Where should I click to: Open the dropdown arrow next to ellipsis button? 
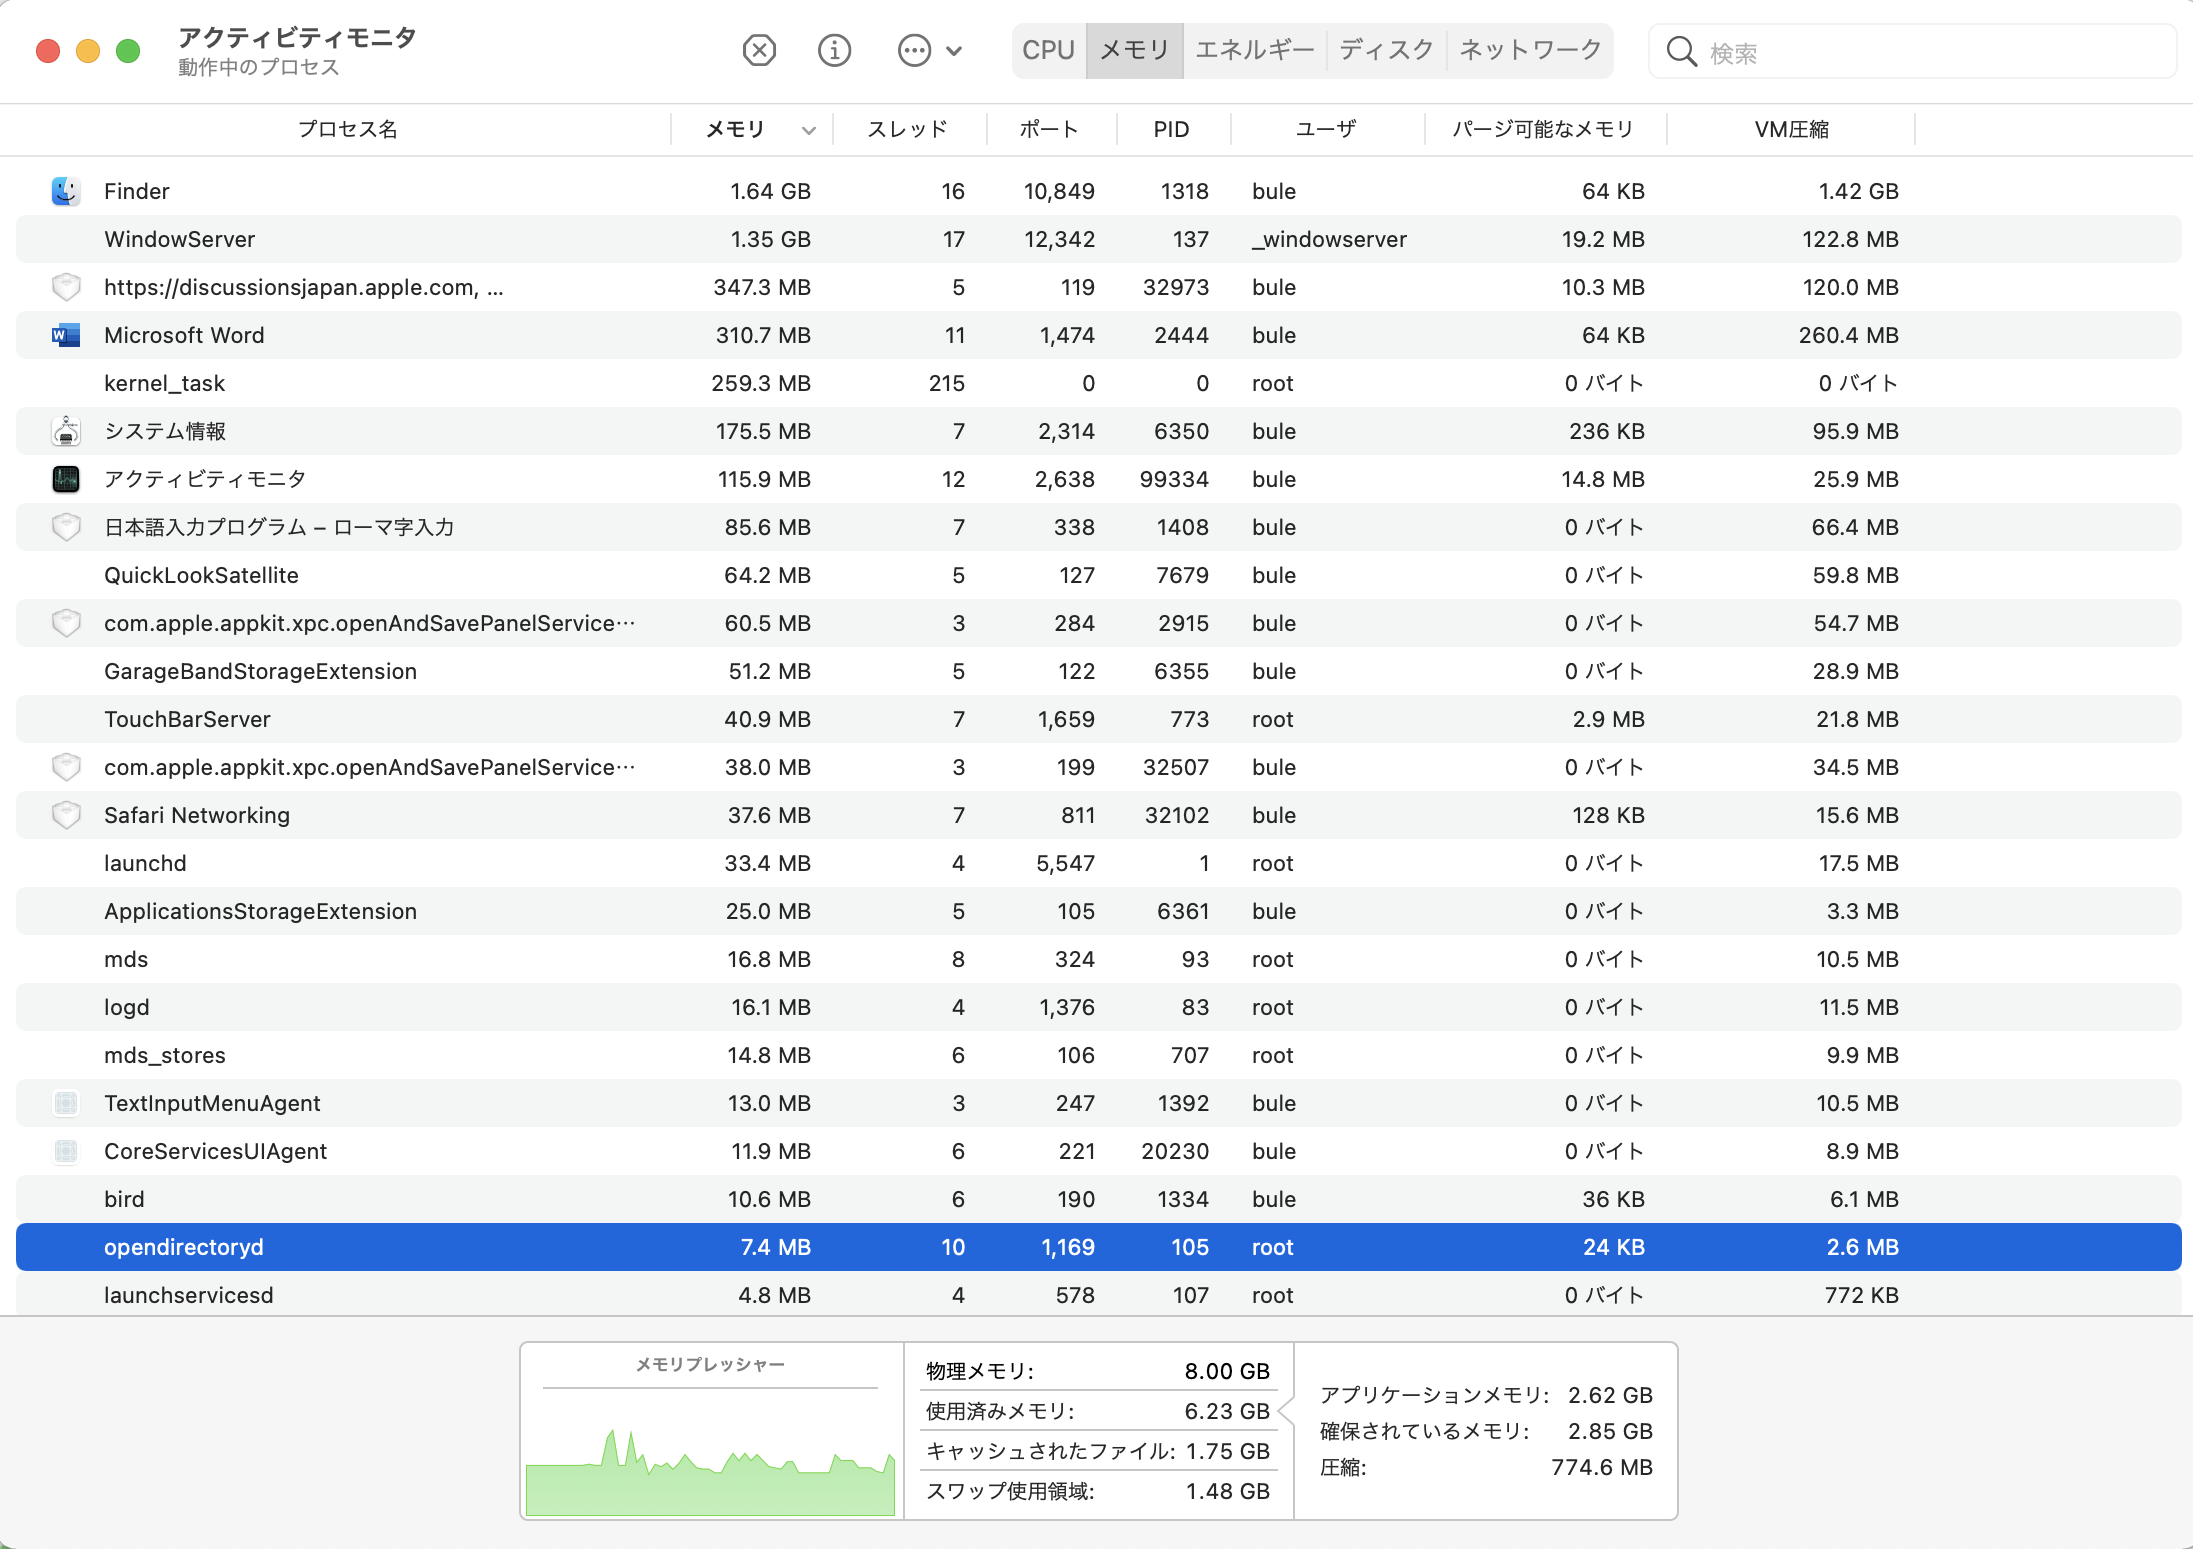(x=954, y=51)
